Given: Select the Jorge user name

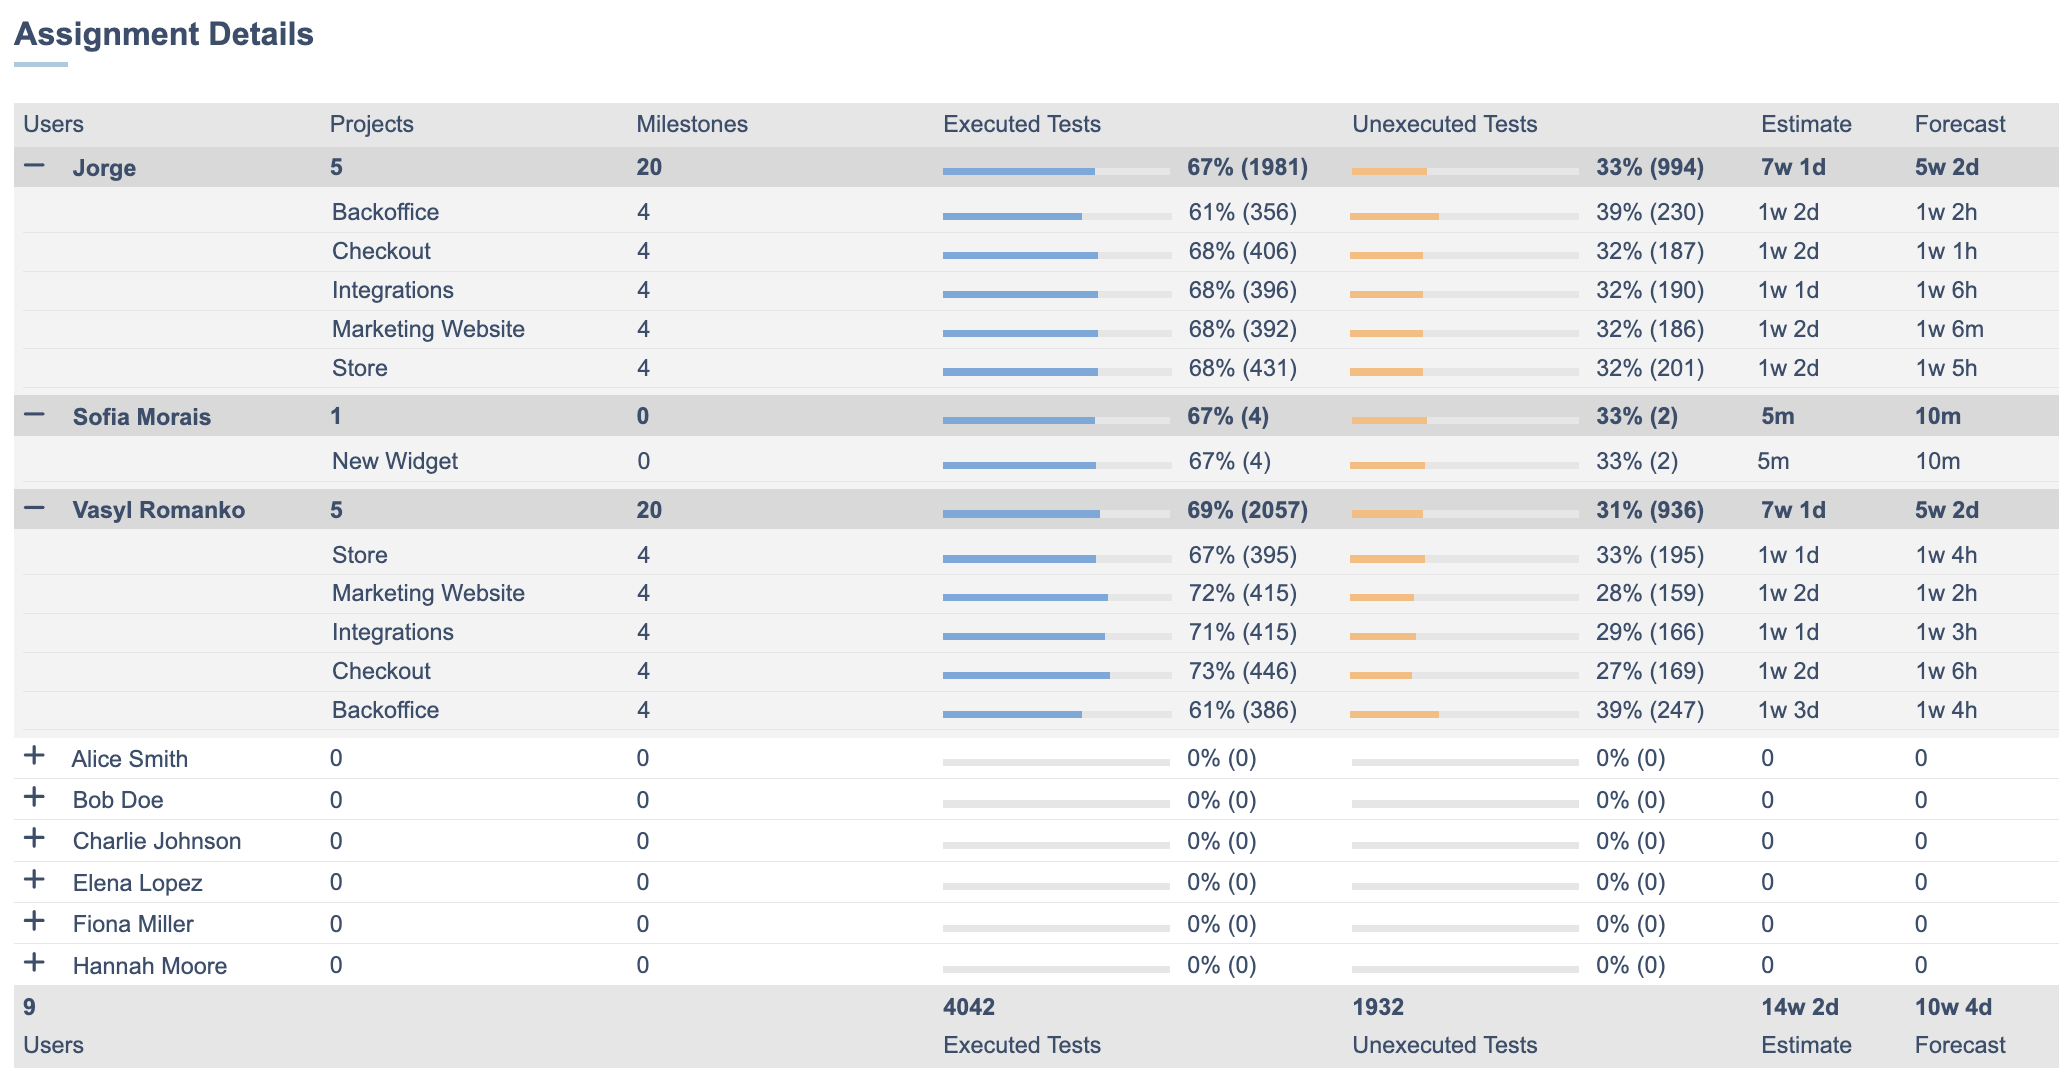Looking at the screenshot, I should 104,168.
